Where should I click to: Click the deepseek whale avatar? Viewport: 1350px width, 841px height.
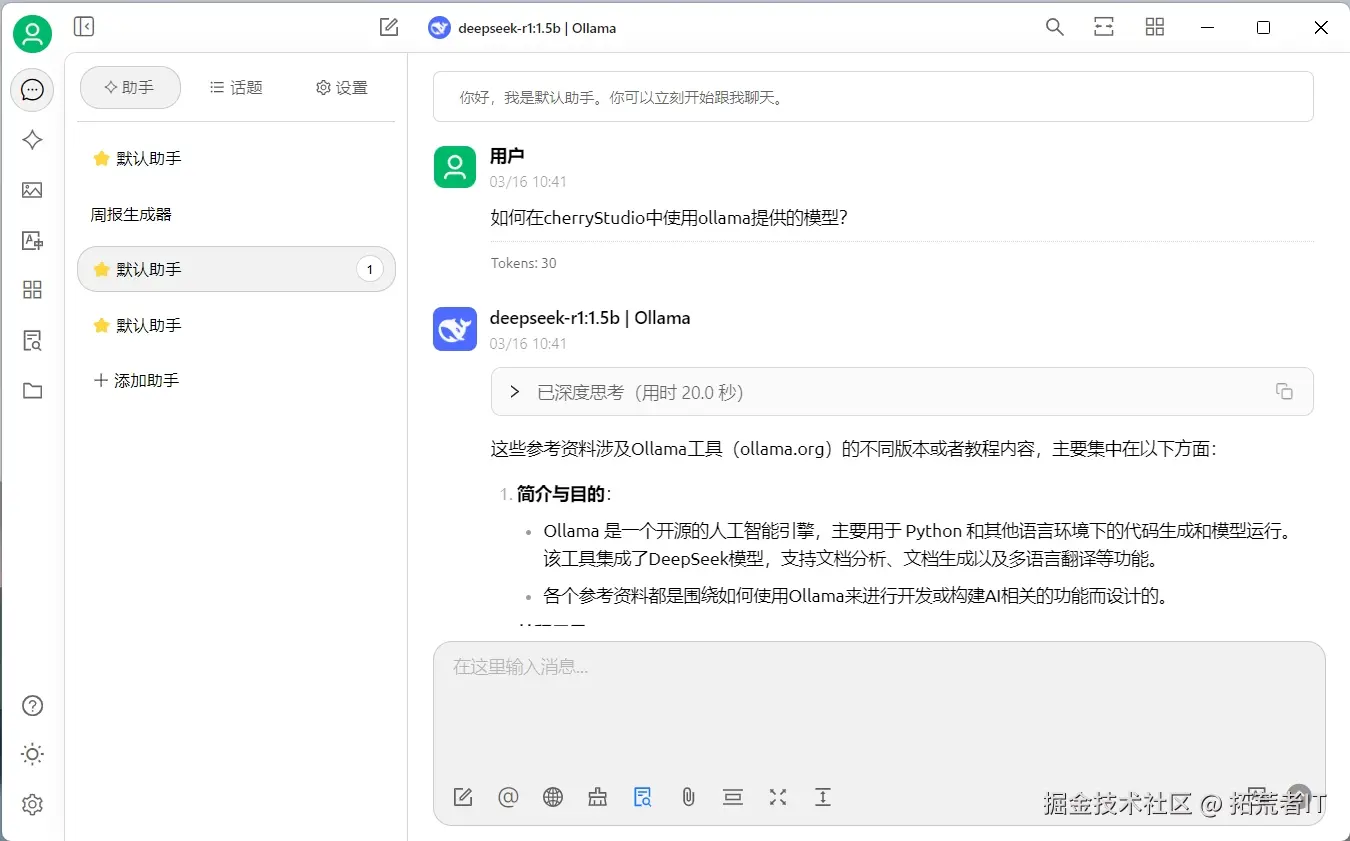tap(455, 329)
